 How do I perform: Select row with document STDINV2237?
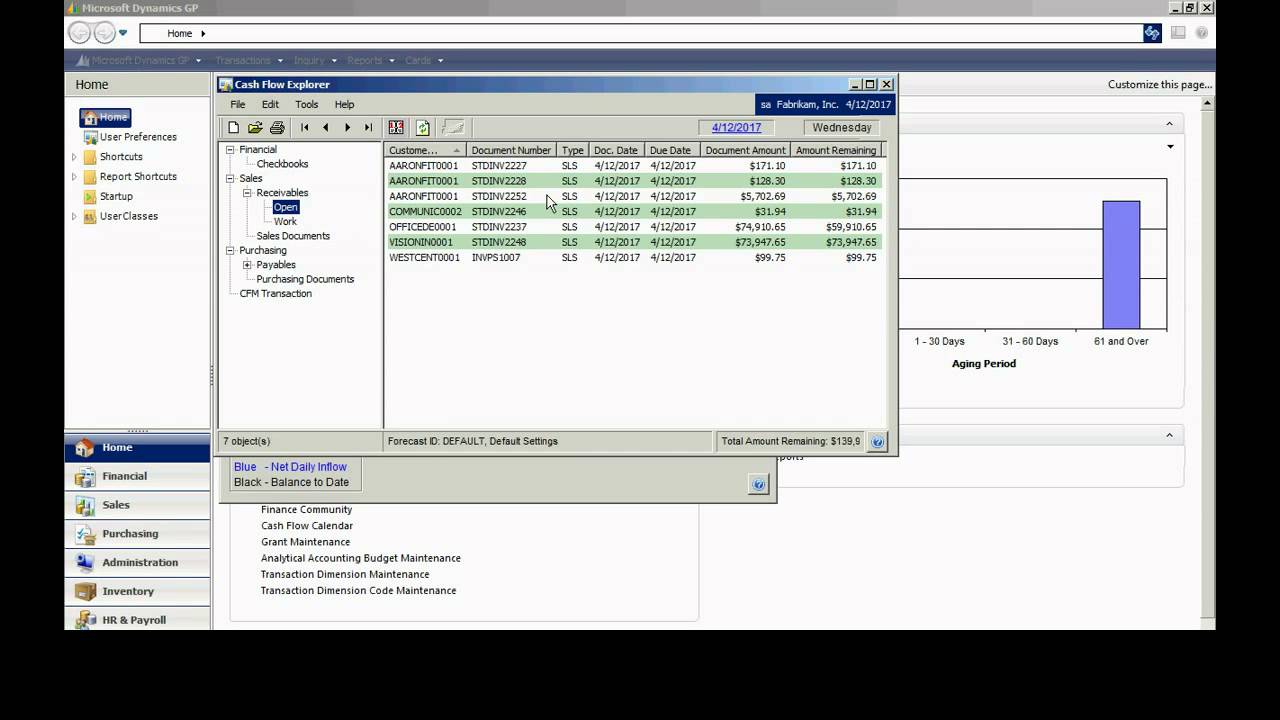pos(634,227)
